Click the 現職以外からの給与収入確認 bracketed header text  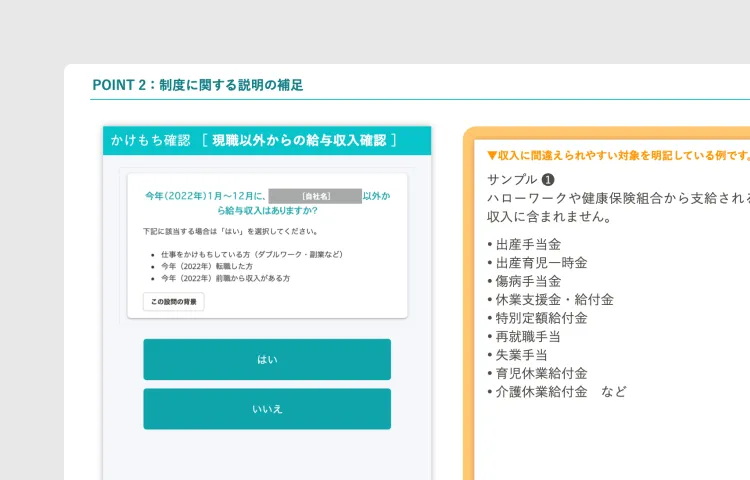coord(299,140)
